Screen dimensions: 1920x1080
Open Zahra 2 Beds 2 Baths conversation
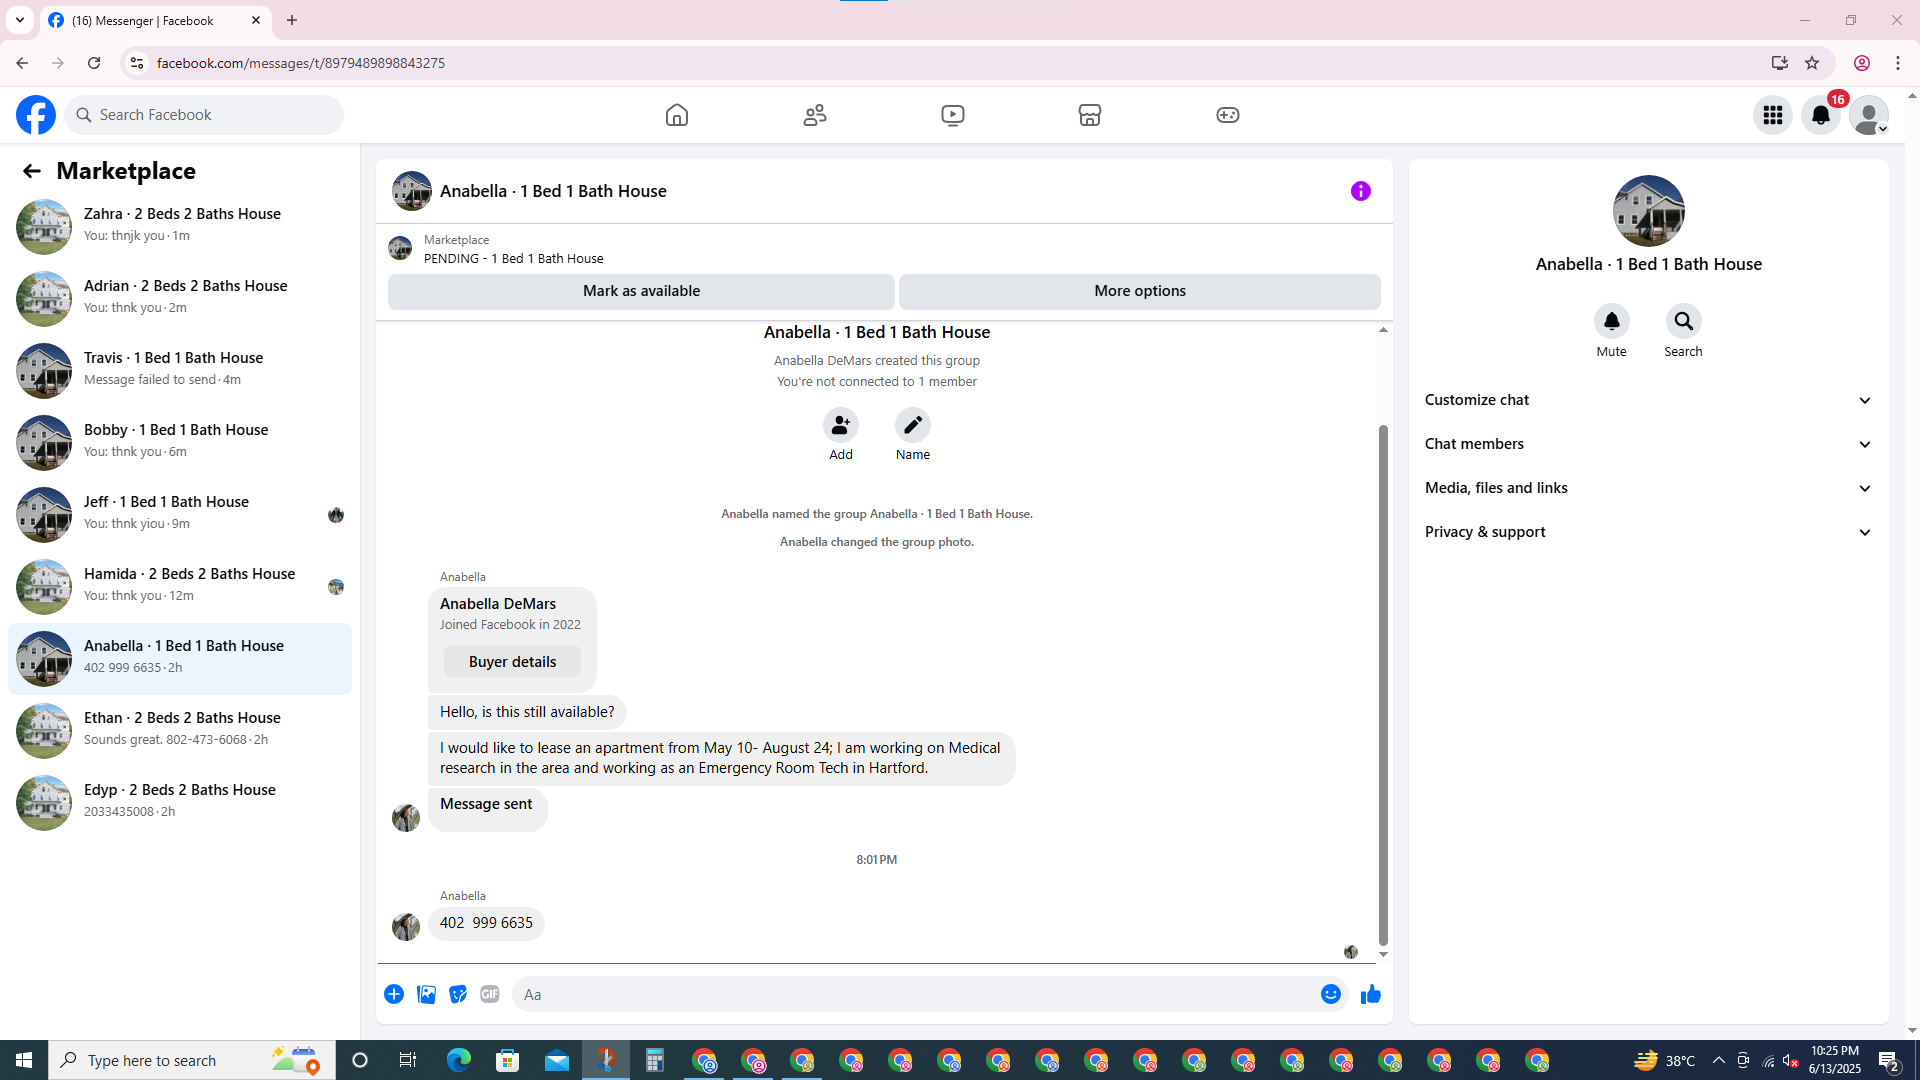180,226
